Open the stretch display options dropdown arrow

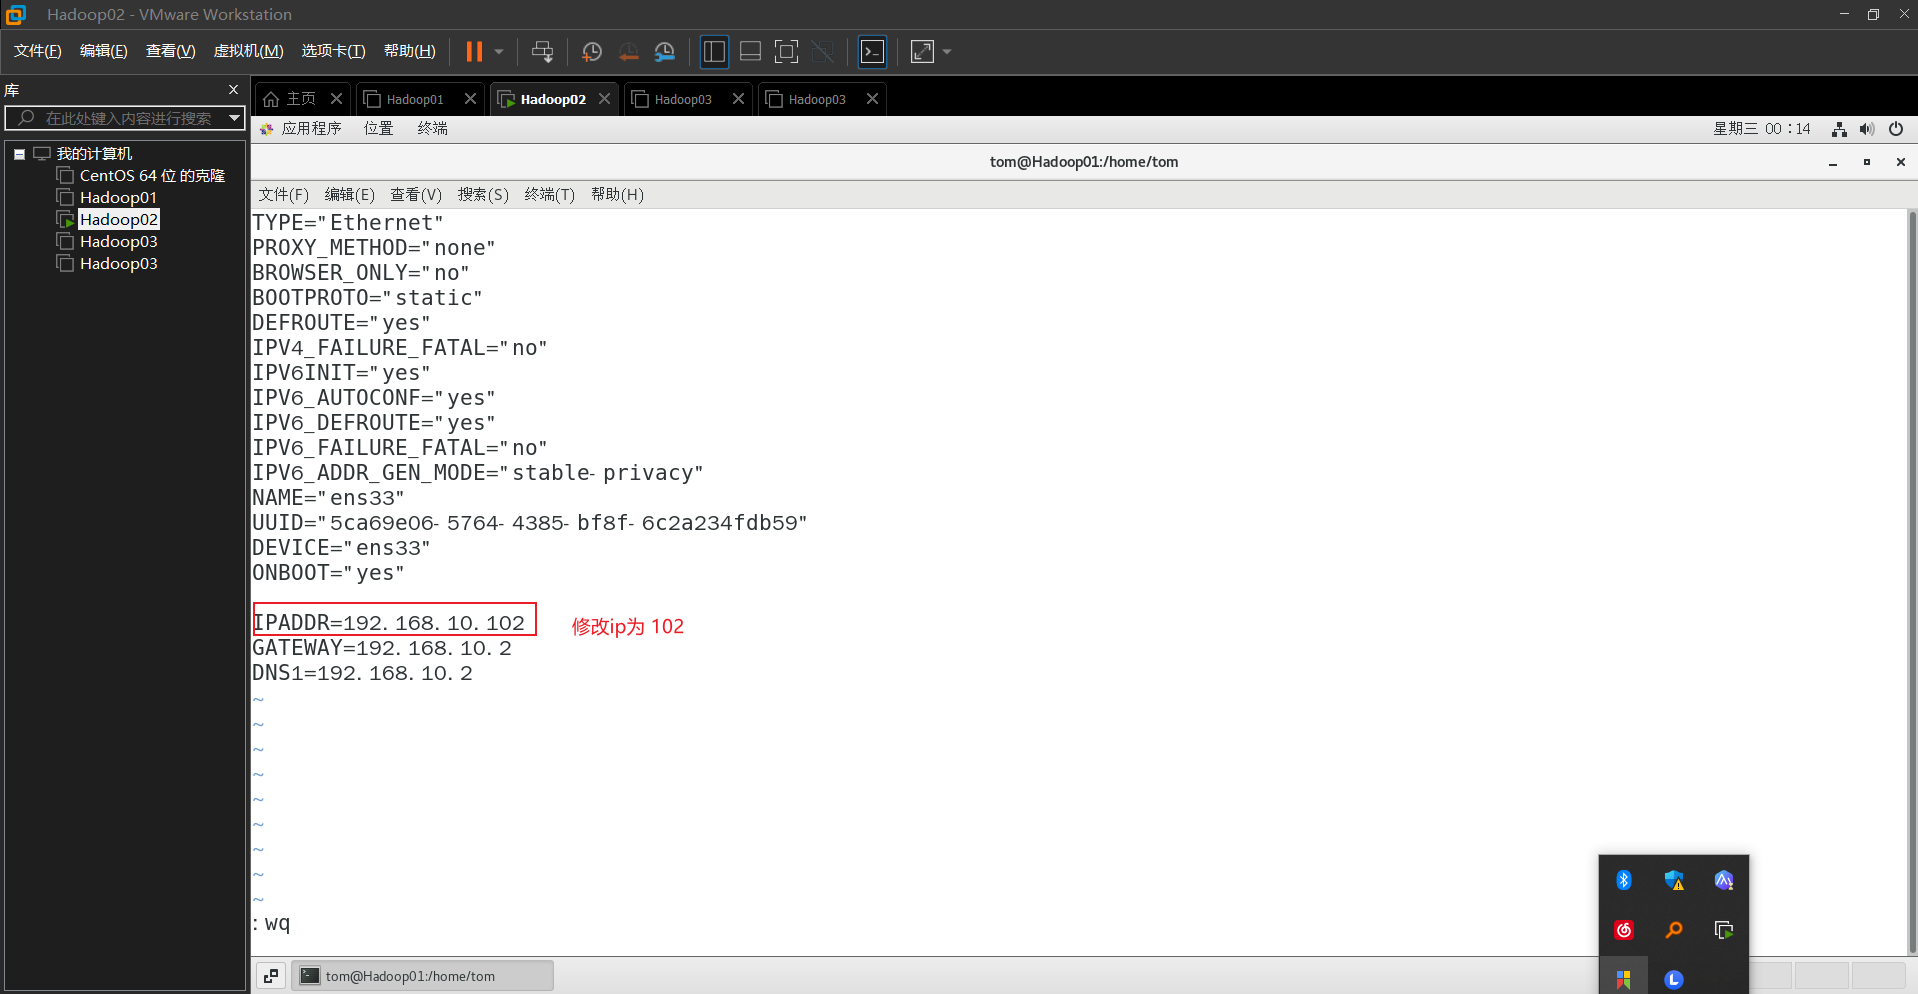947,51
